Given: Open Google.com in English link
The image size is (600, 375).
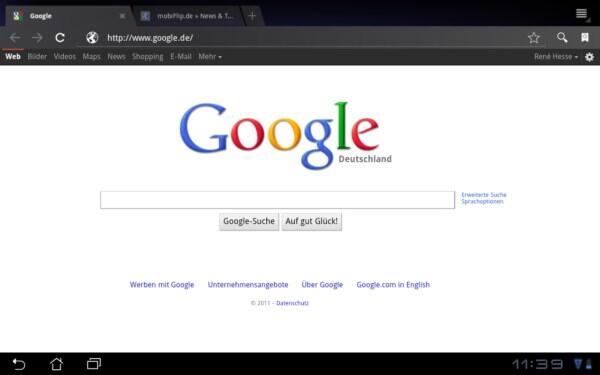Looking at the screenshot, I should 393,285.
